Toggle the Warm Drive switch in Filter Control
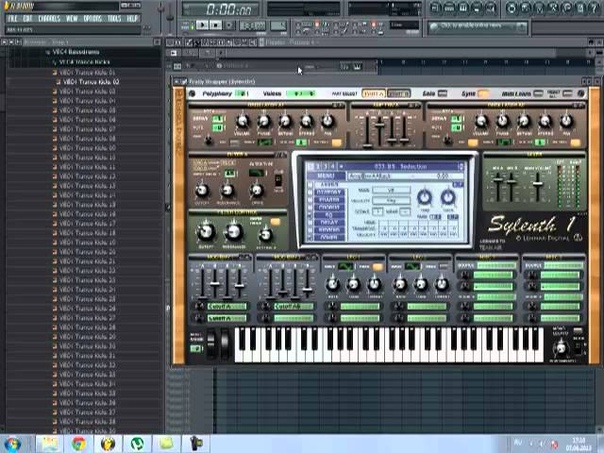 tap(275, 221)
